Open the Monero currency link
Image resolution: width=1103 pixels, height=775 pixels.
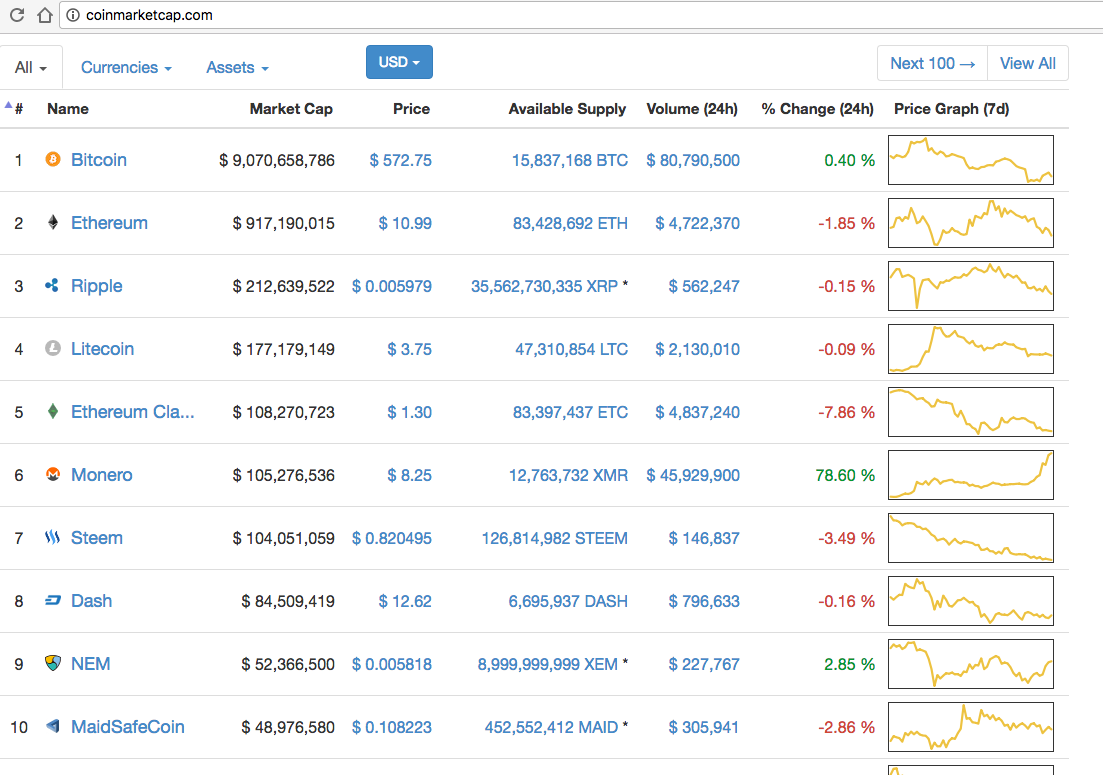click(101, 475)
